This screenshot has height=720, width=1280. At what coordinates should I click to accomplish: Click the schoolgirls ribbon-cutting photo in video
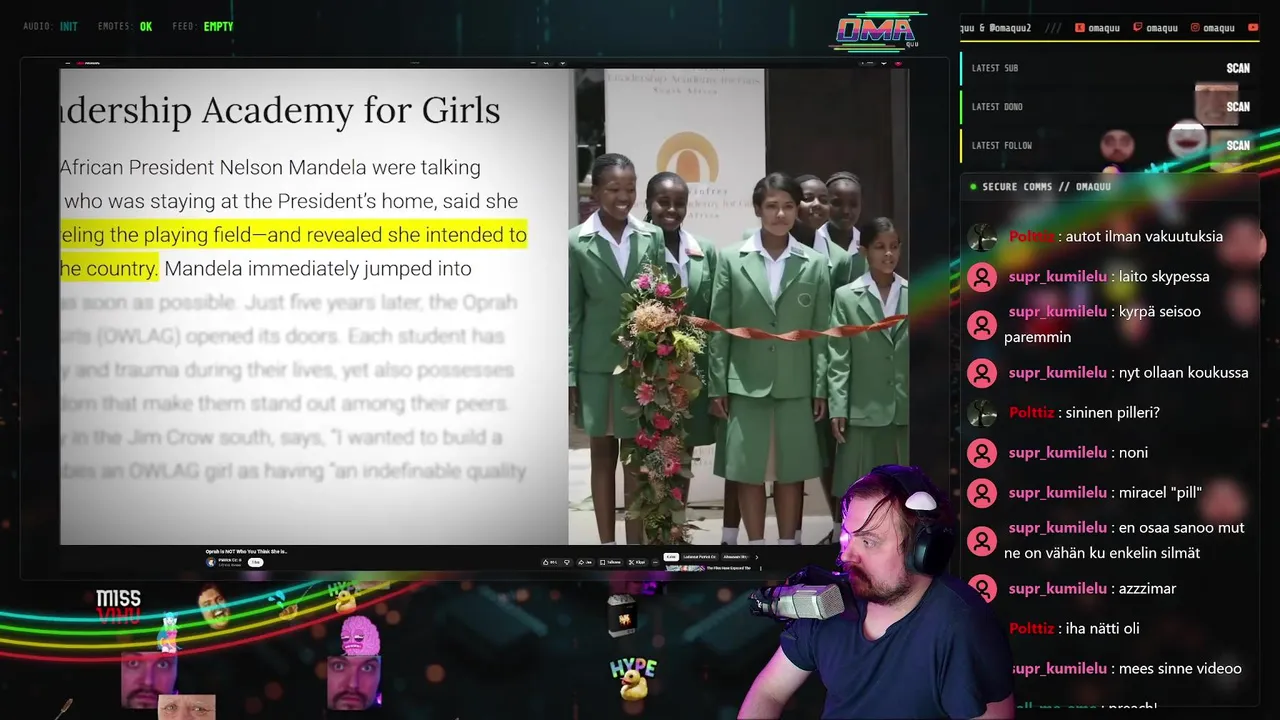[x=738, y=306]
